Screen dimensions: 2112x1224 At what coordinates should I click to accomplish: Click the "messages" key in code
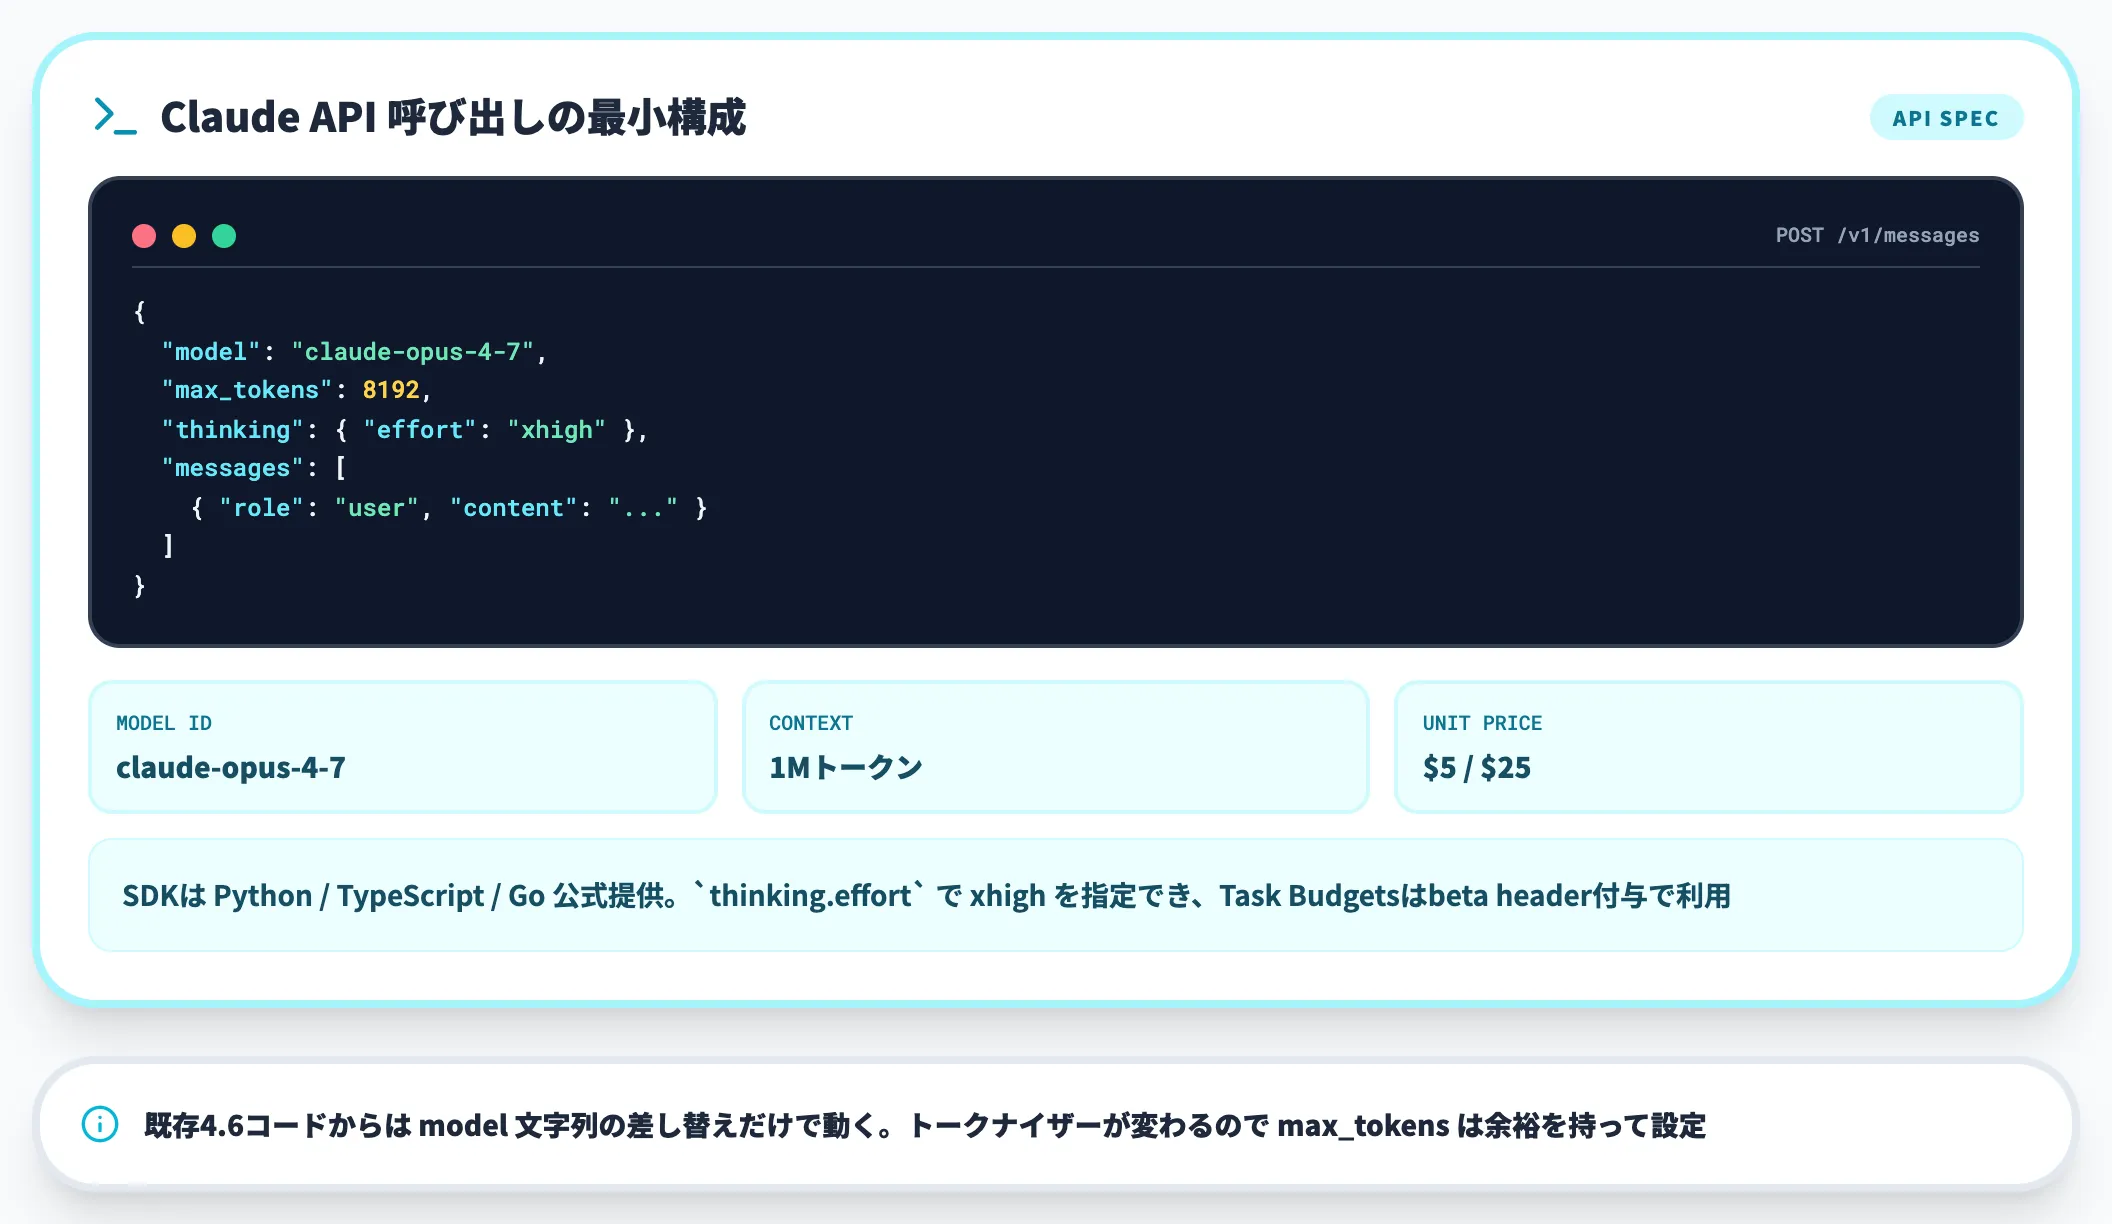[x=232, y=468]
